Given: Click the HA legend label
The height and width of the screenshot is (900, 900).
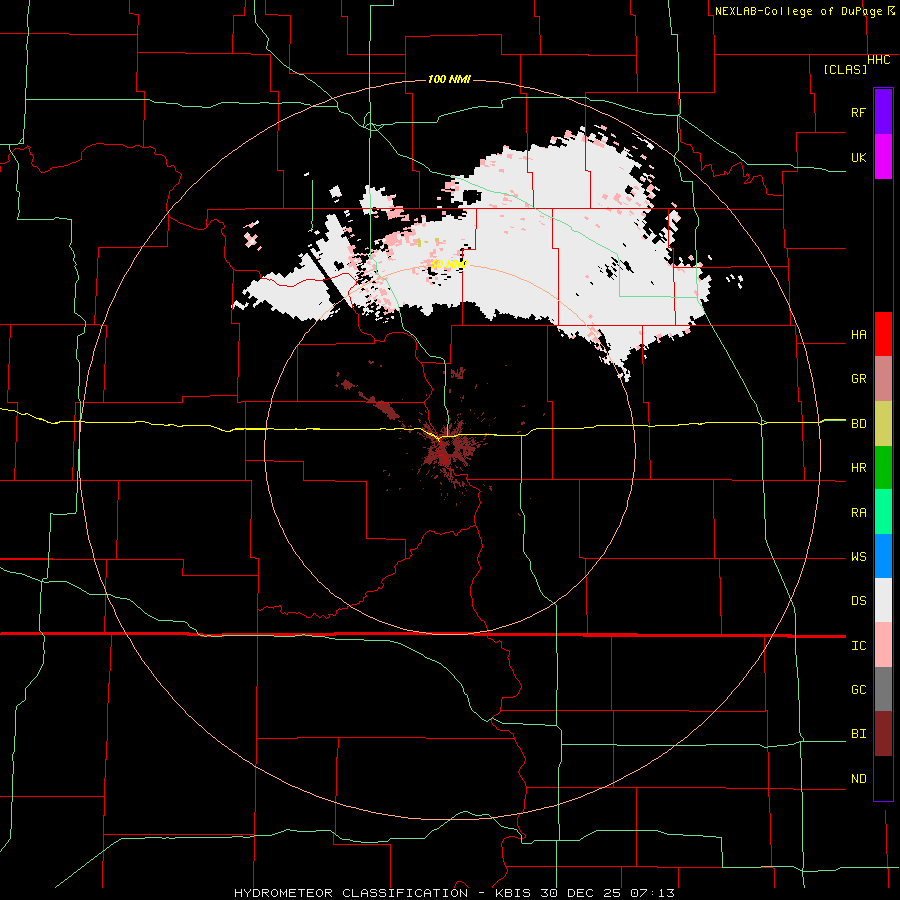Looking at the screenshot, I should click(x=858, y=335).
